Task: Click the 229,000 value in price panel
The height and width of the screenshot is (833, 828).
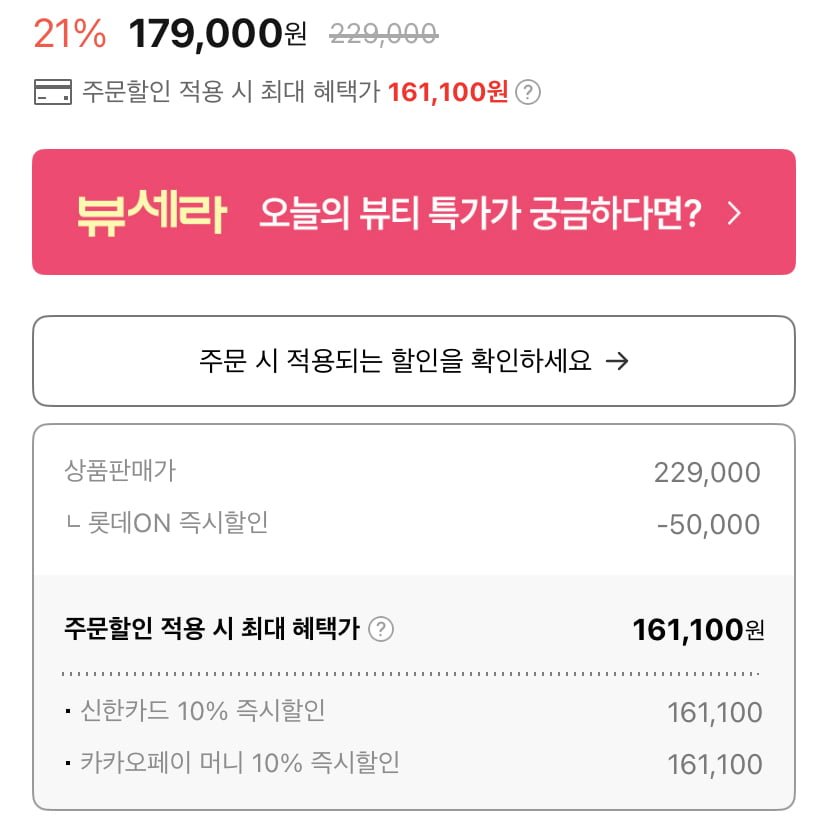Action: (707, 472)
